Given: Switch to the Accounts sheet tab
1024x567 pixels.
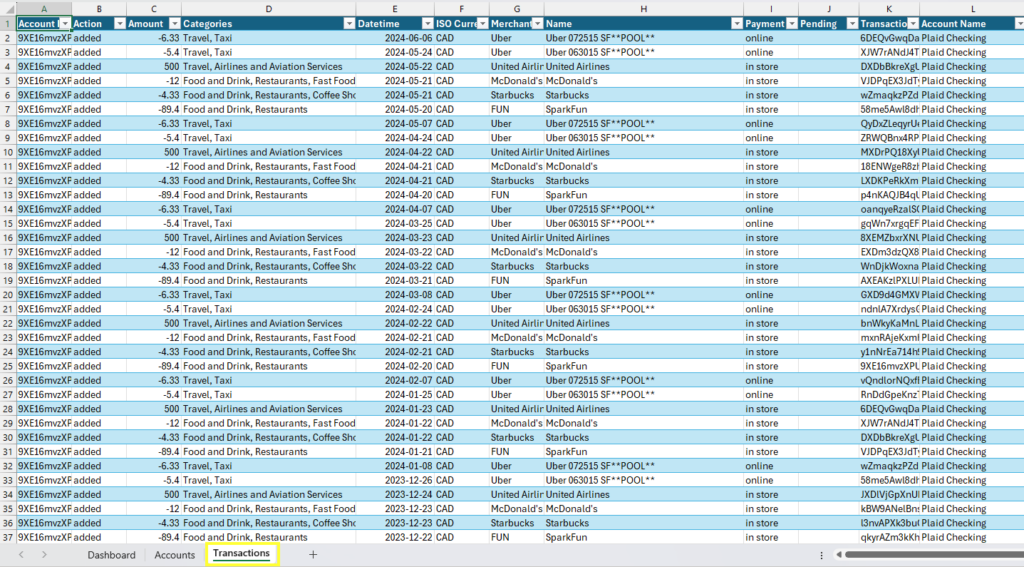Looking at the screenshot, I should [175, 554].
